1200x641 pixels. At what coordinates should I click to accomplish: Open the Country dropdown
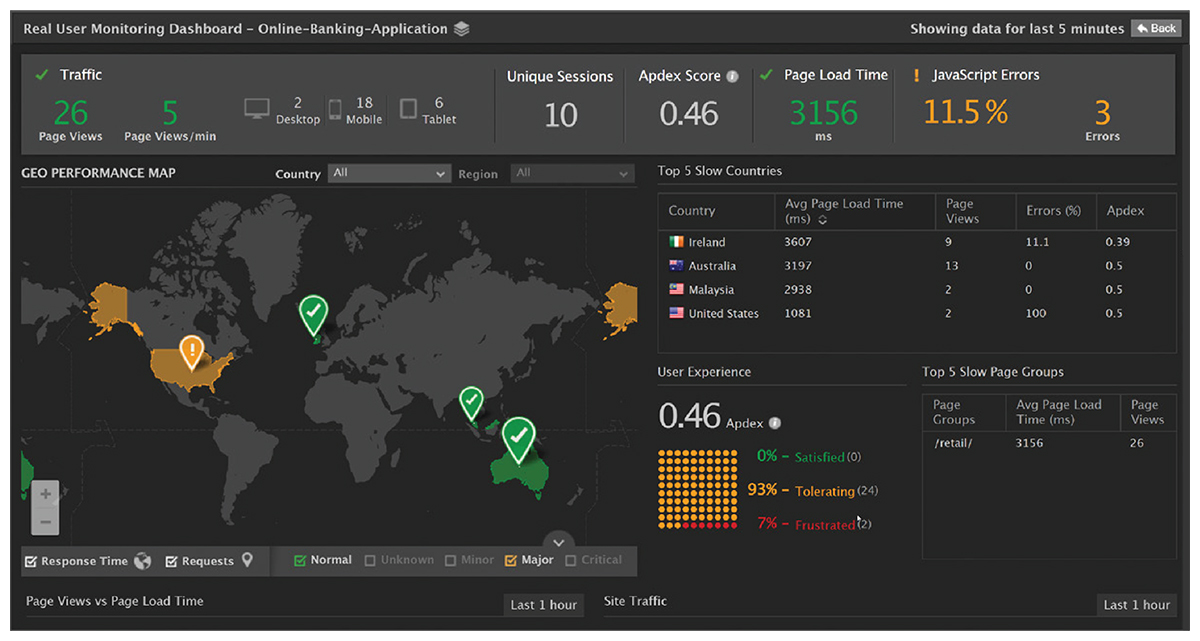coord(390,174)
